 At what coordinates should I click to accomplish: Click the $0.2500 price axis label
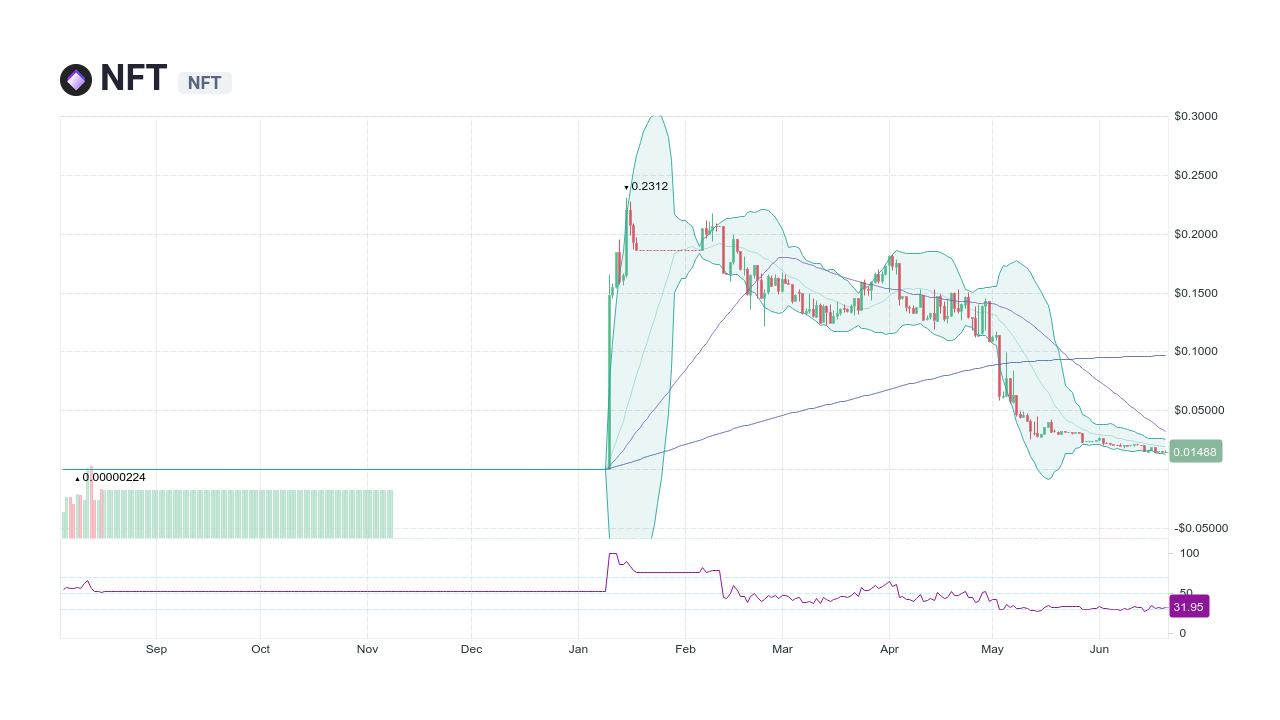tap(1196, 175)
